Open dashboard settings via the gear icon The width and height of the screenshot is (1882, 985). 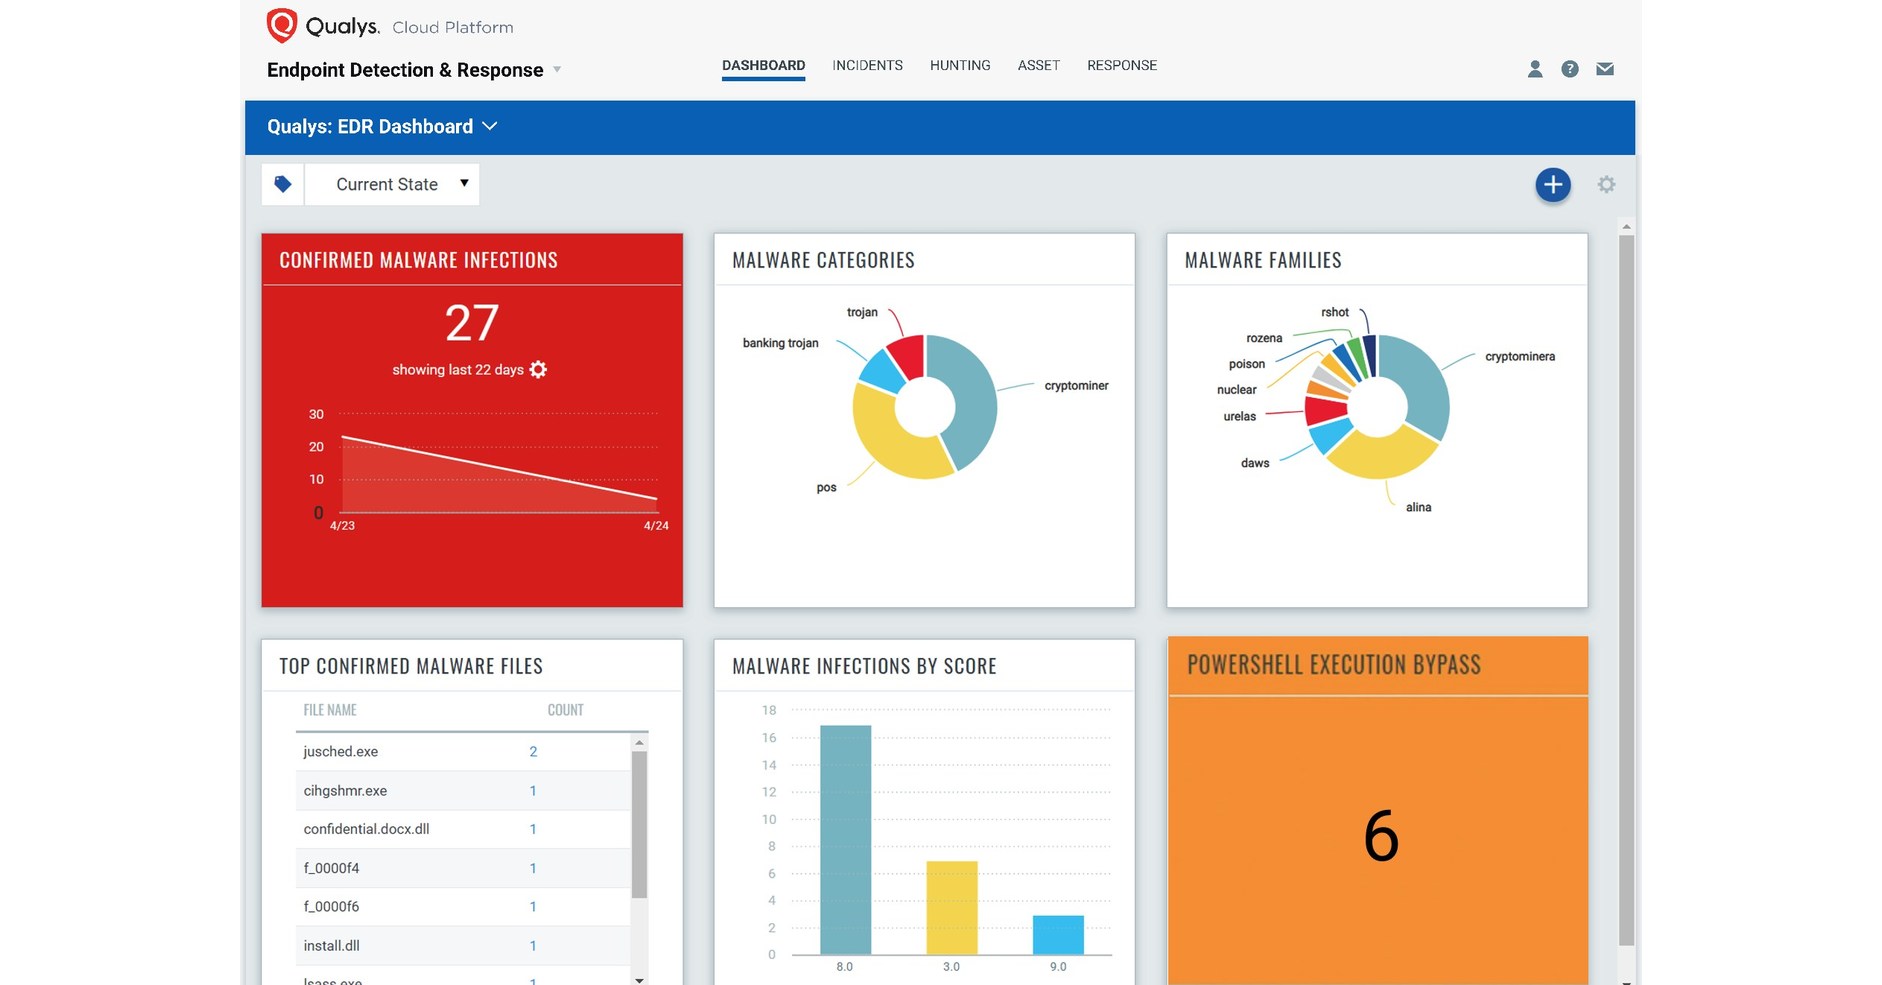(1606, 184)
